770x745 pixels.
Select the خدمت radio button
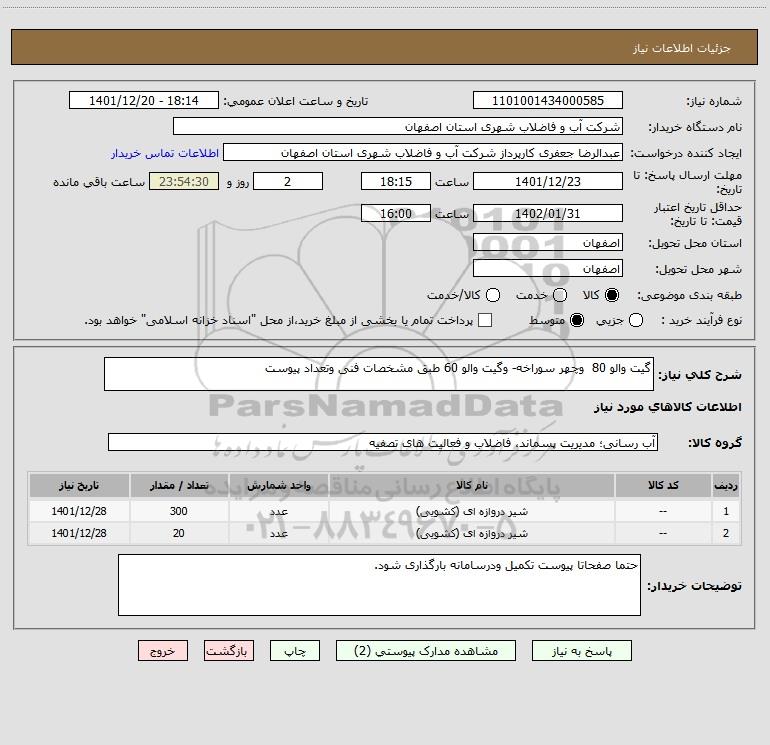(560, 295)
